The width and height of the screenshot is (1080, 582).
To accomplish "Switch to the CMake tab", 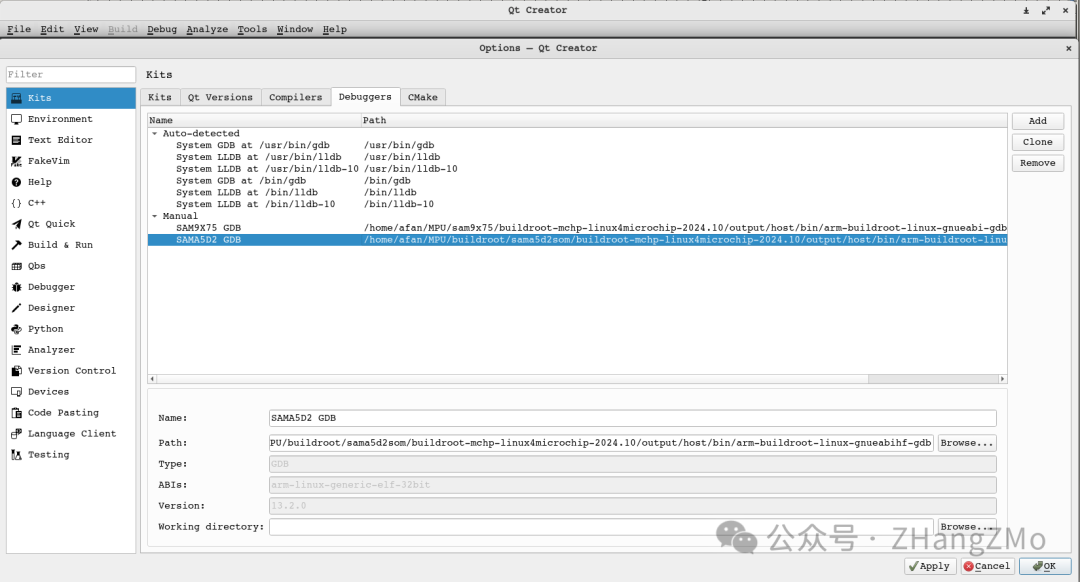I will pos(423,97).
